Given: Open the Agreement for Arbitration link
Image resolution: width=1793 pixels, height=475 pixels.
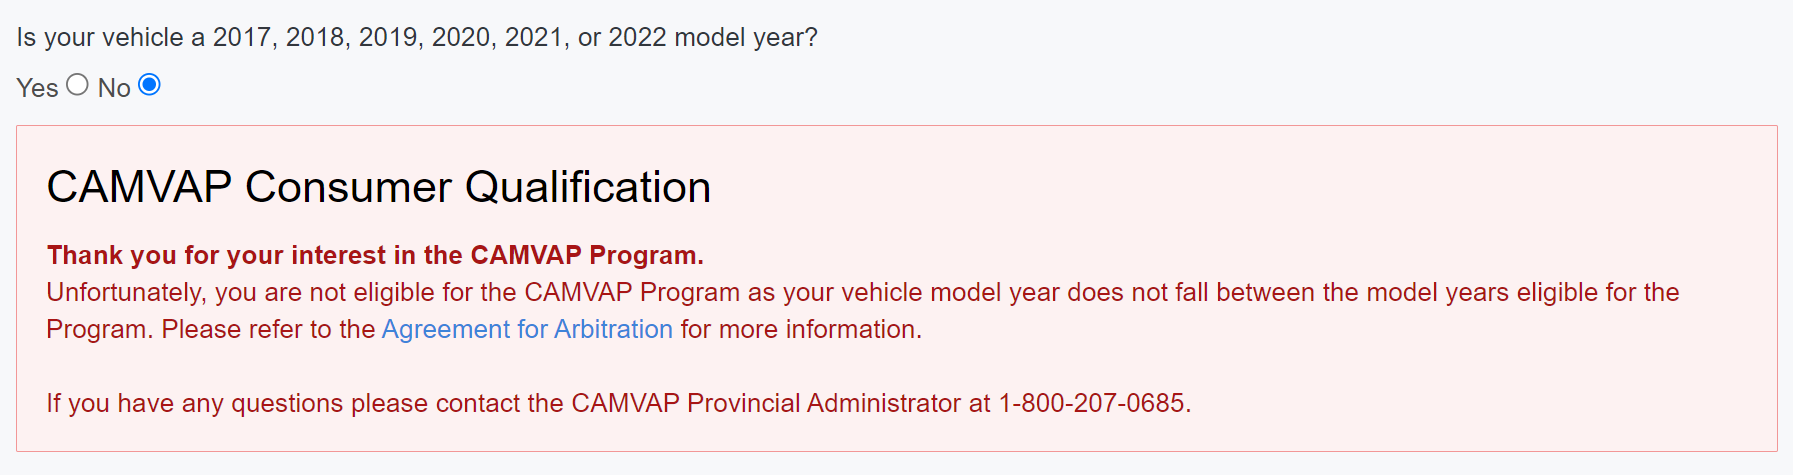Looking at the screenshot, I should [x=527, y=329].
